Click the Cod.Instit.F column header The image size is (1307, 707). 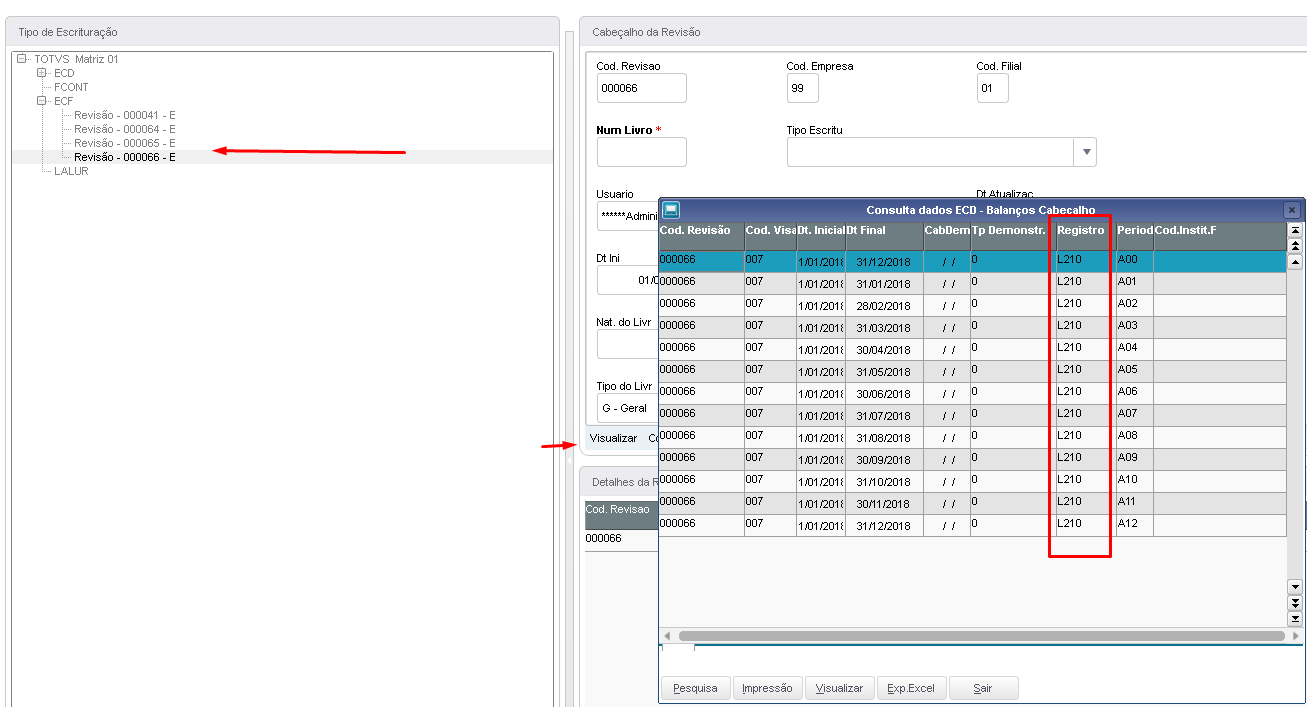coord(1220,236)
